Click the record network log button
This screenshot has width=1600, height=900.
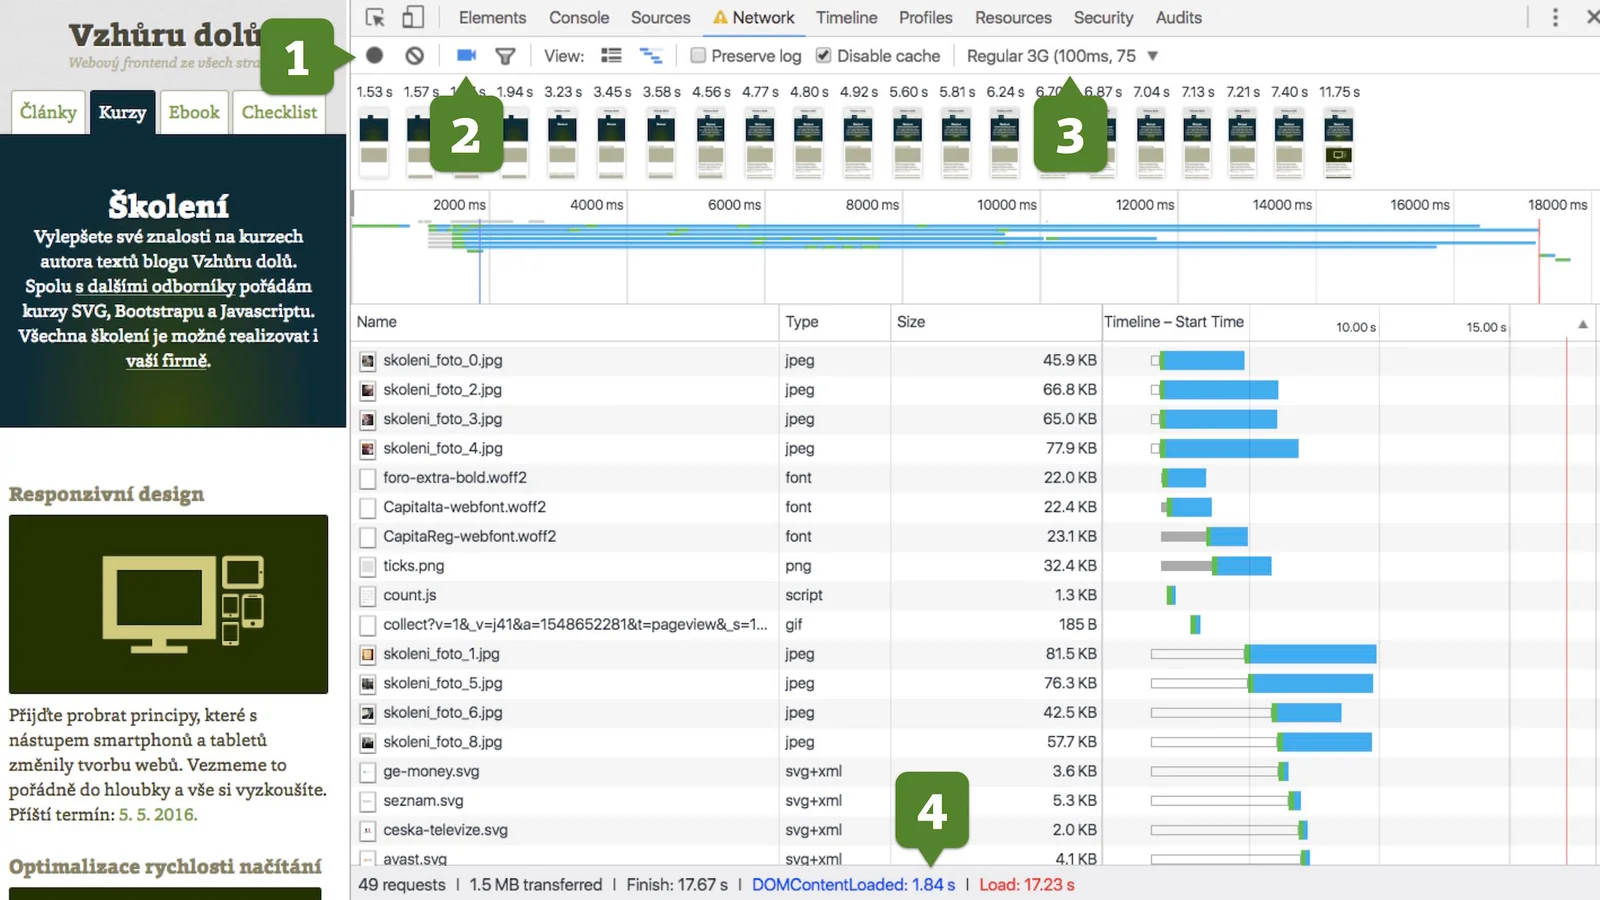374,56
